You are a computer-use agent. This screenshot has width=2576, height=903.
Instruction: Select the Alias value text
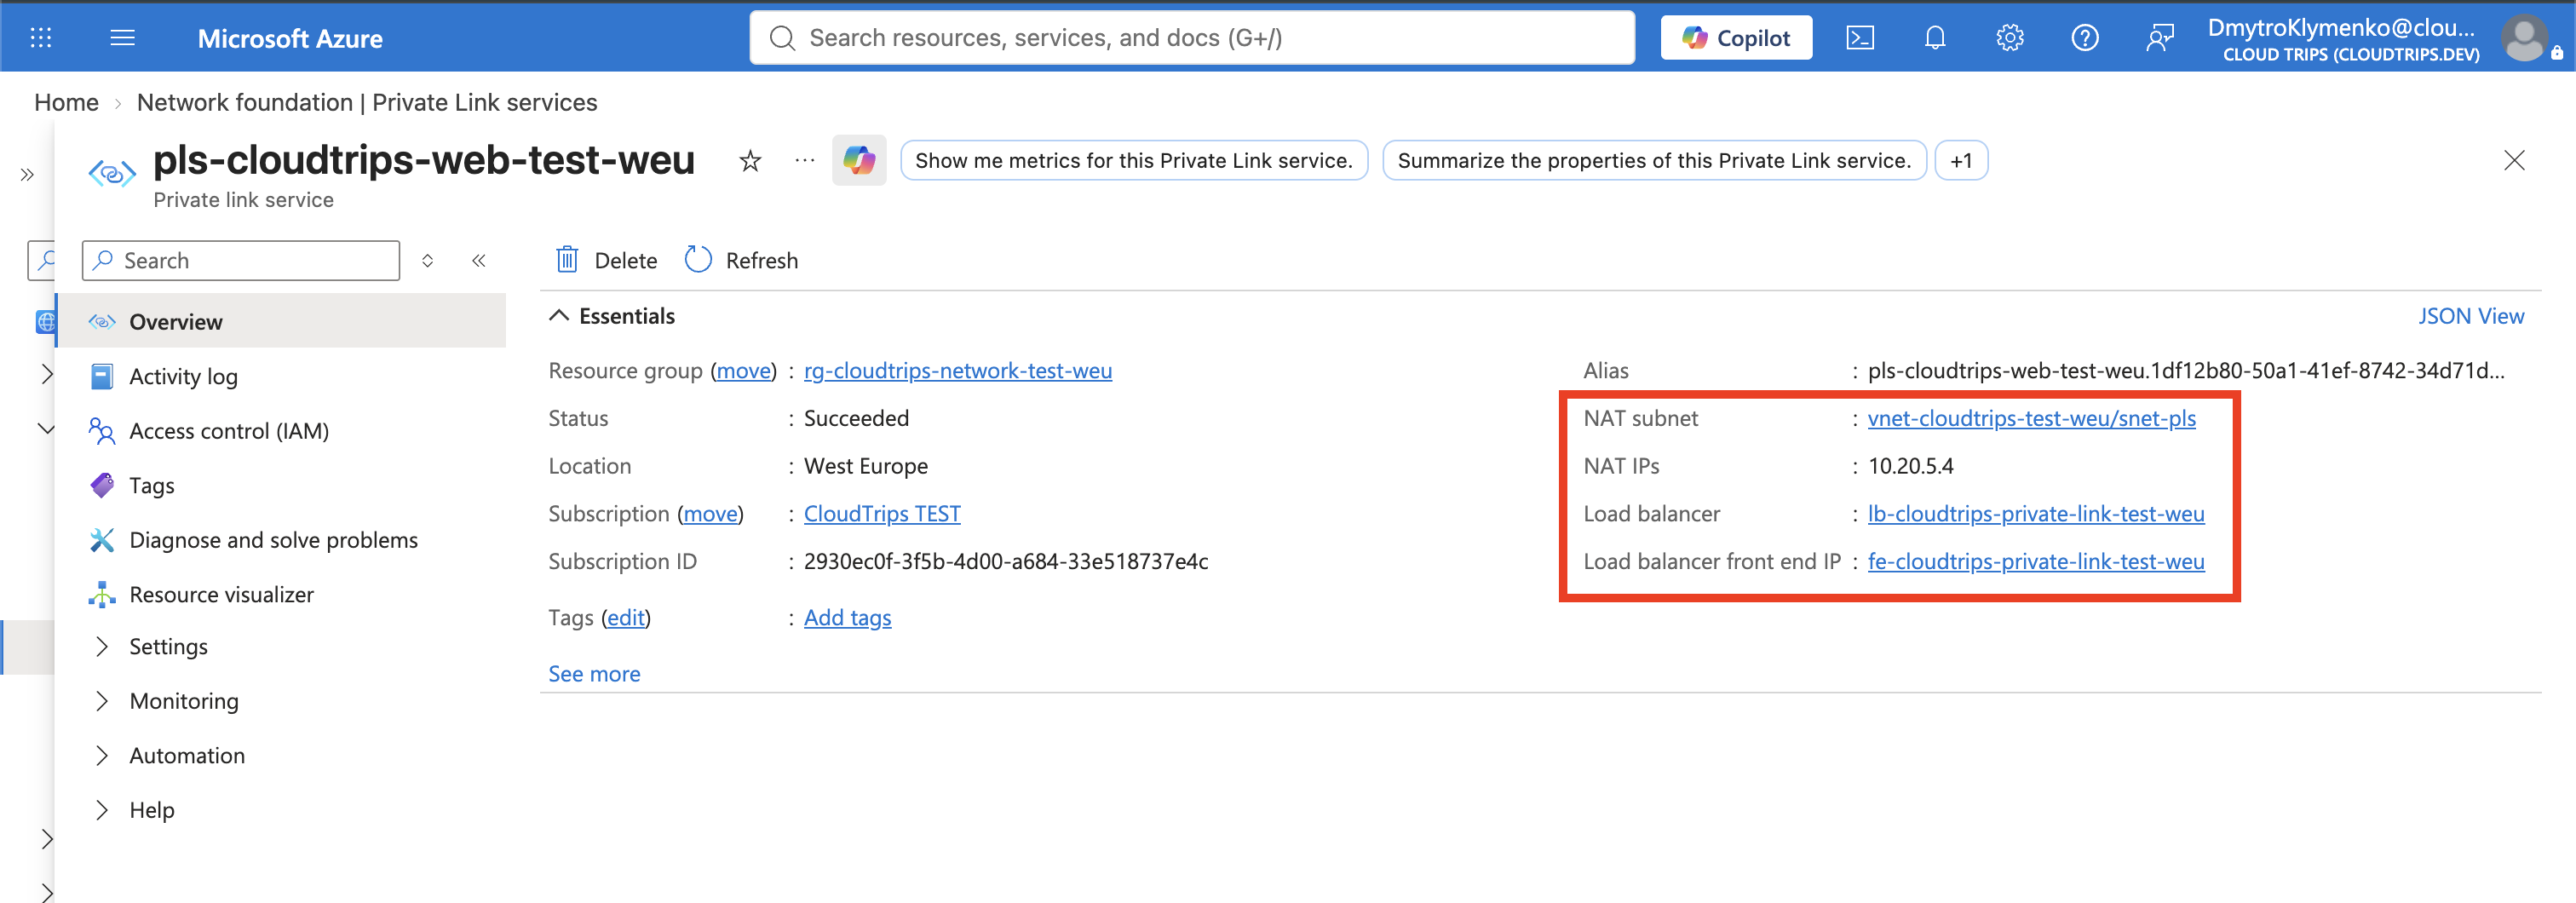(2186, 371)
